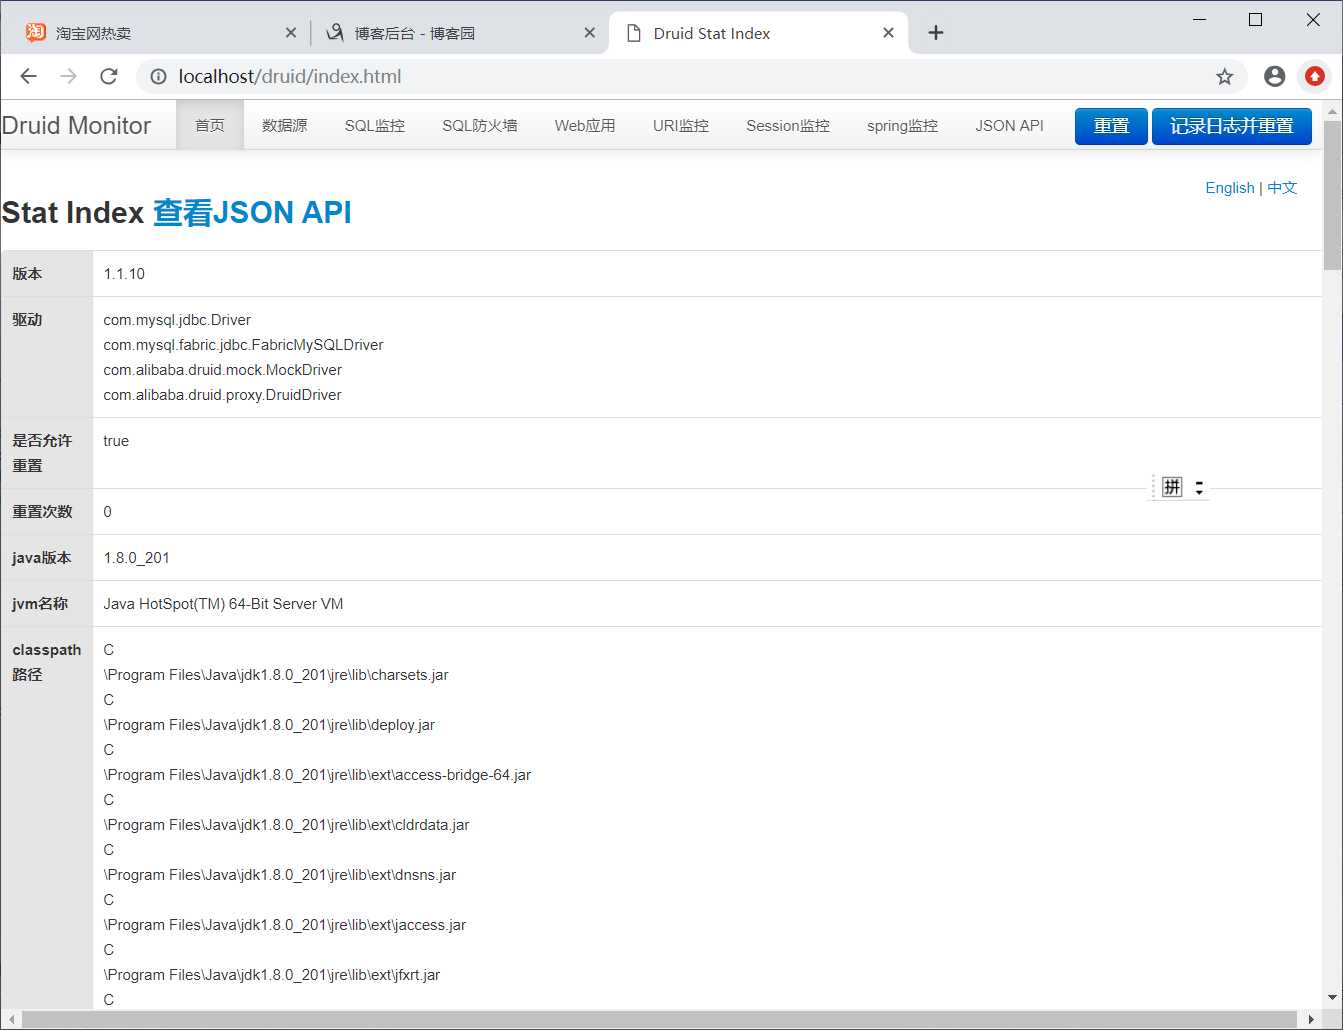Click the 驱动 row label
The width and height of the screenshot is (1343, 1030).
(x=27, y=320)
